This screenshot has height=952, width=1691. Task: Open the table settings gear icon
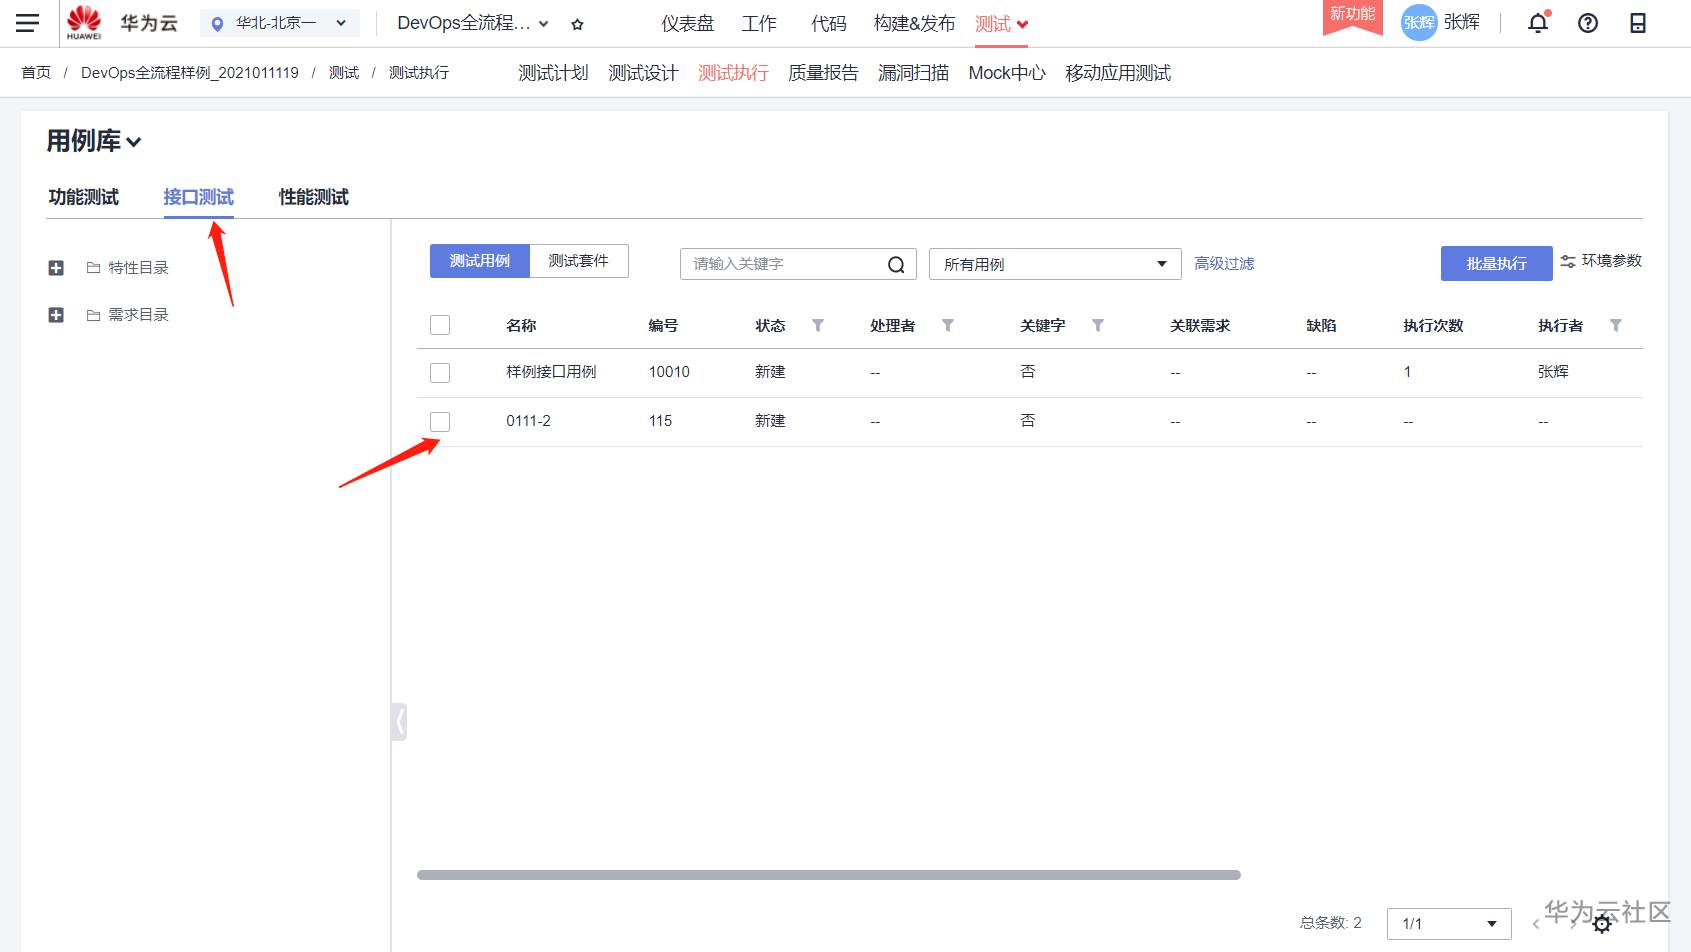pyautogui.click(x=1602, y=924)
